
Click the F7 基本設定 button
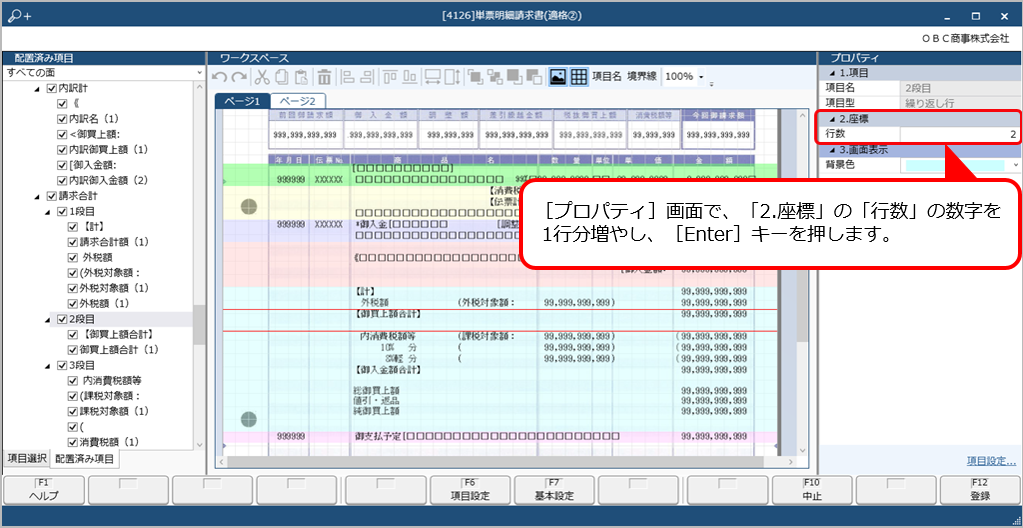554,489
